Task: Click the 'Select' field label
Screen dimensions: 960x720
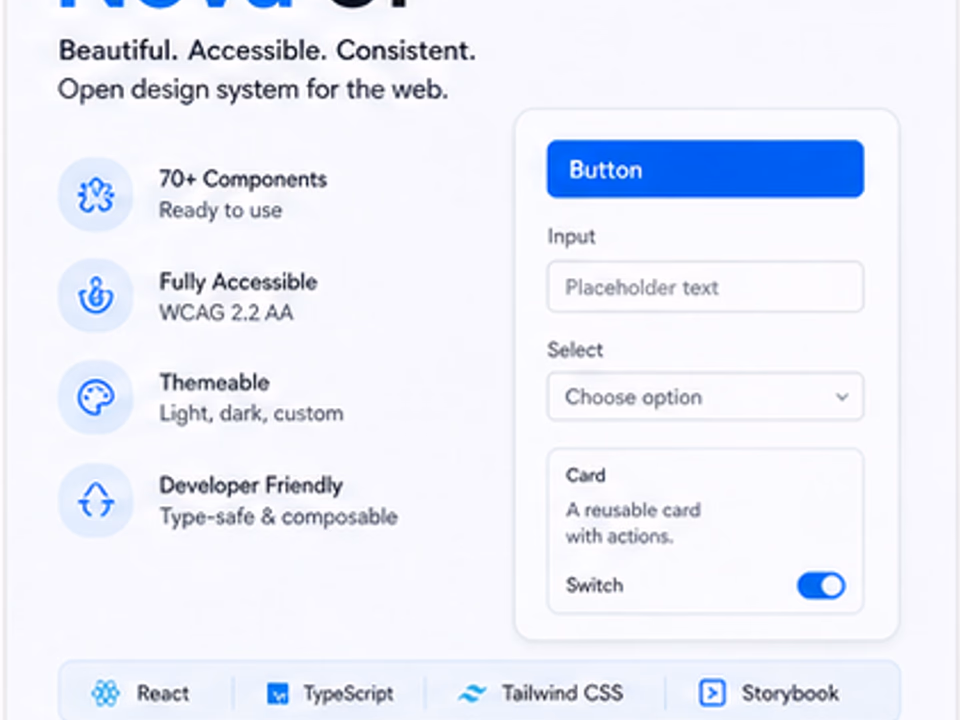Action: tap(575, 350)
